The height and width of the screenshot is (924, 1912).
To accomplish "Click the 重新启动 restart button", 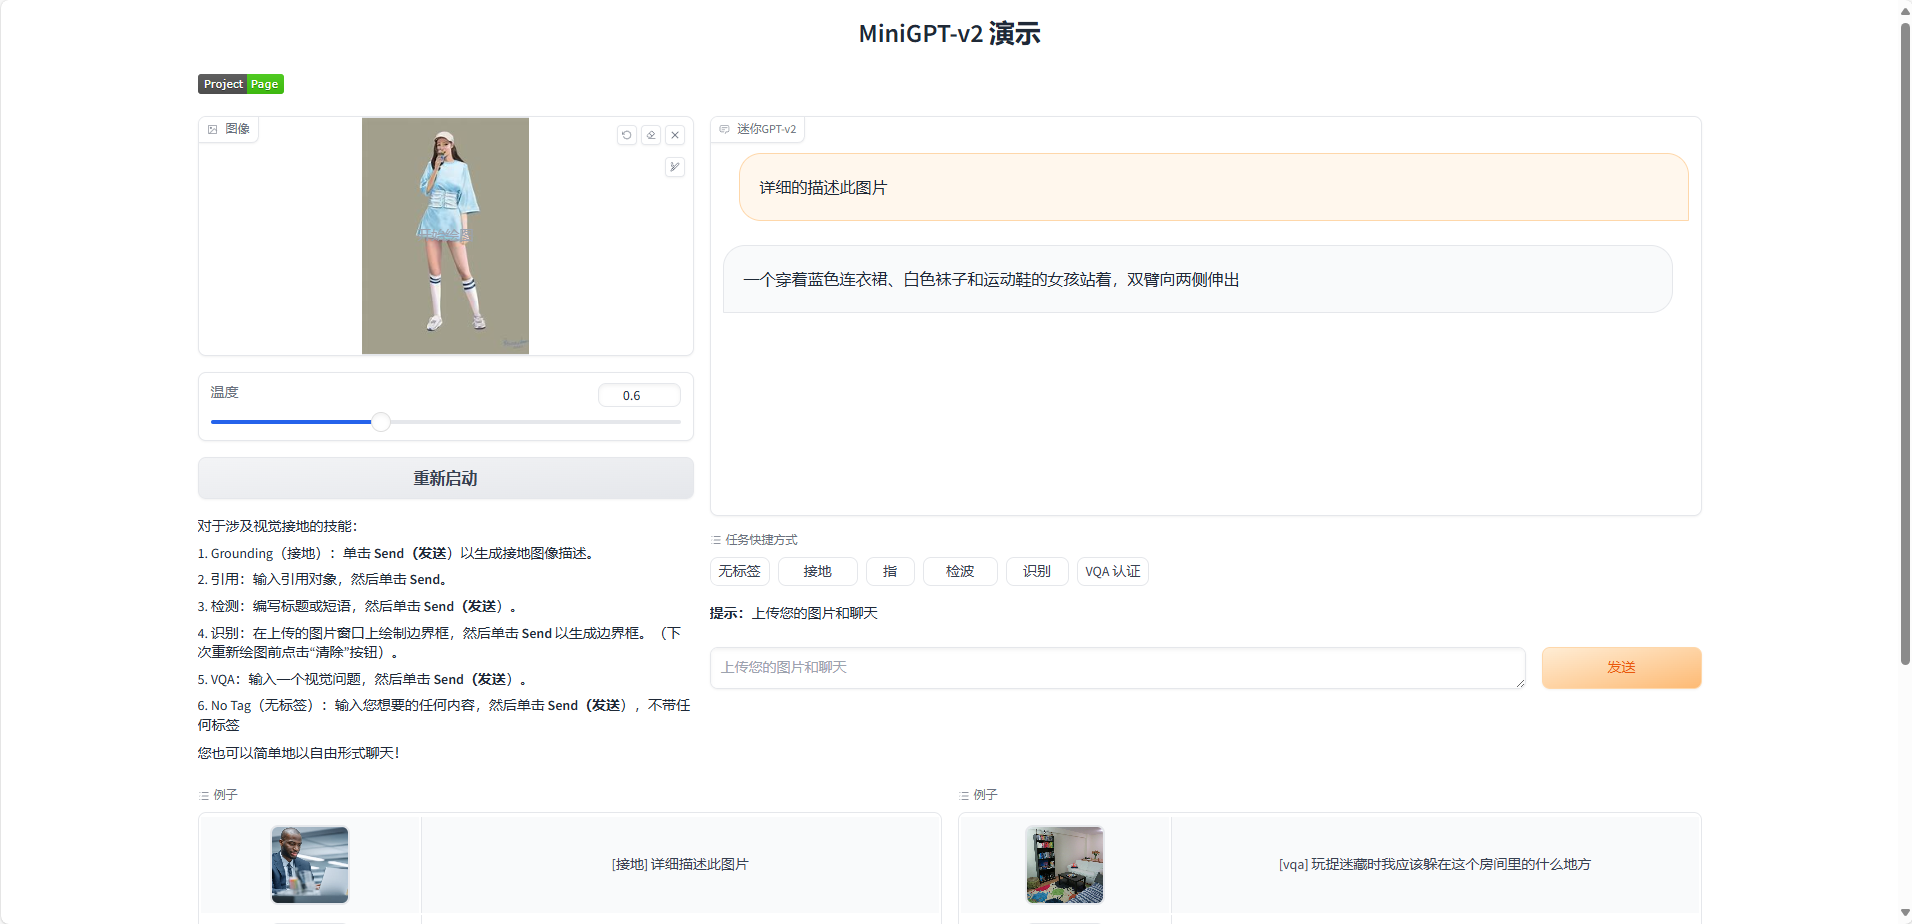I will 446,478.
